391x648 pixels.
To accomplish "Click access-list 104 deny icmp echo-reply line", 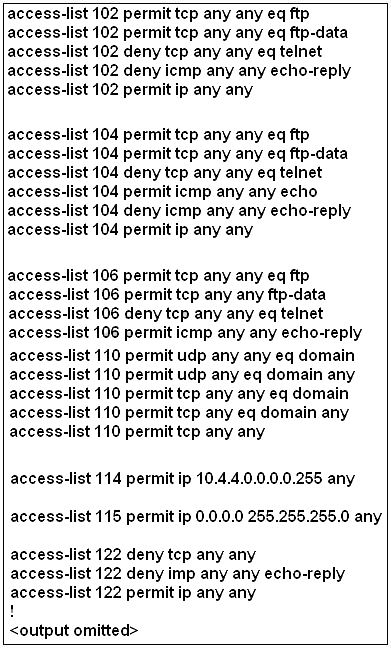I will pos(179,211).
